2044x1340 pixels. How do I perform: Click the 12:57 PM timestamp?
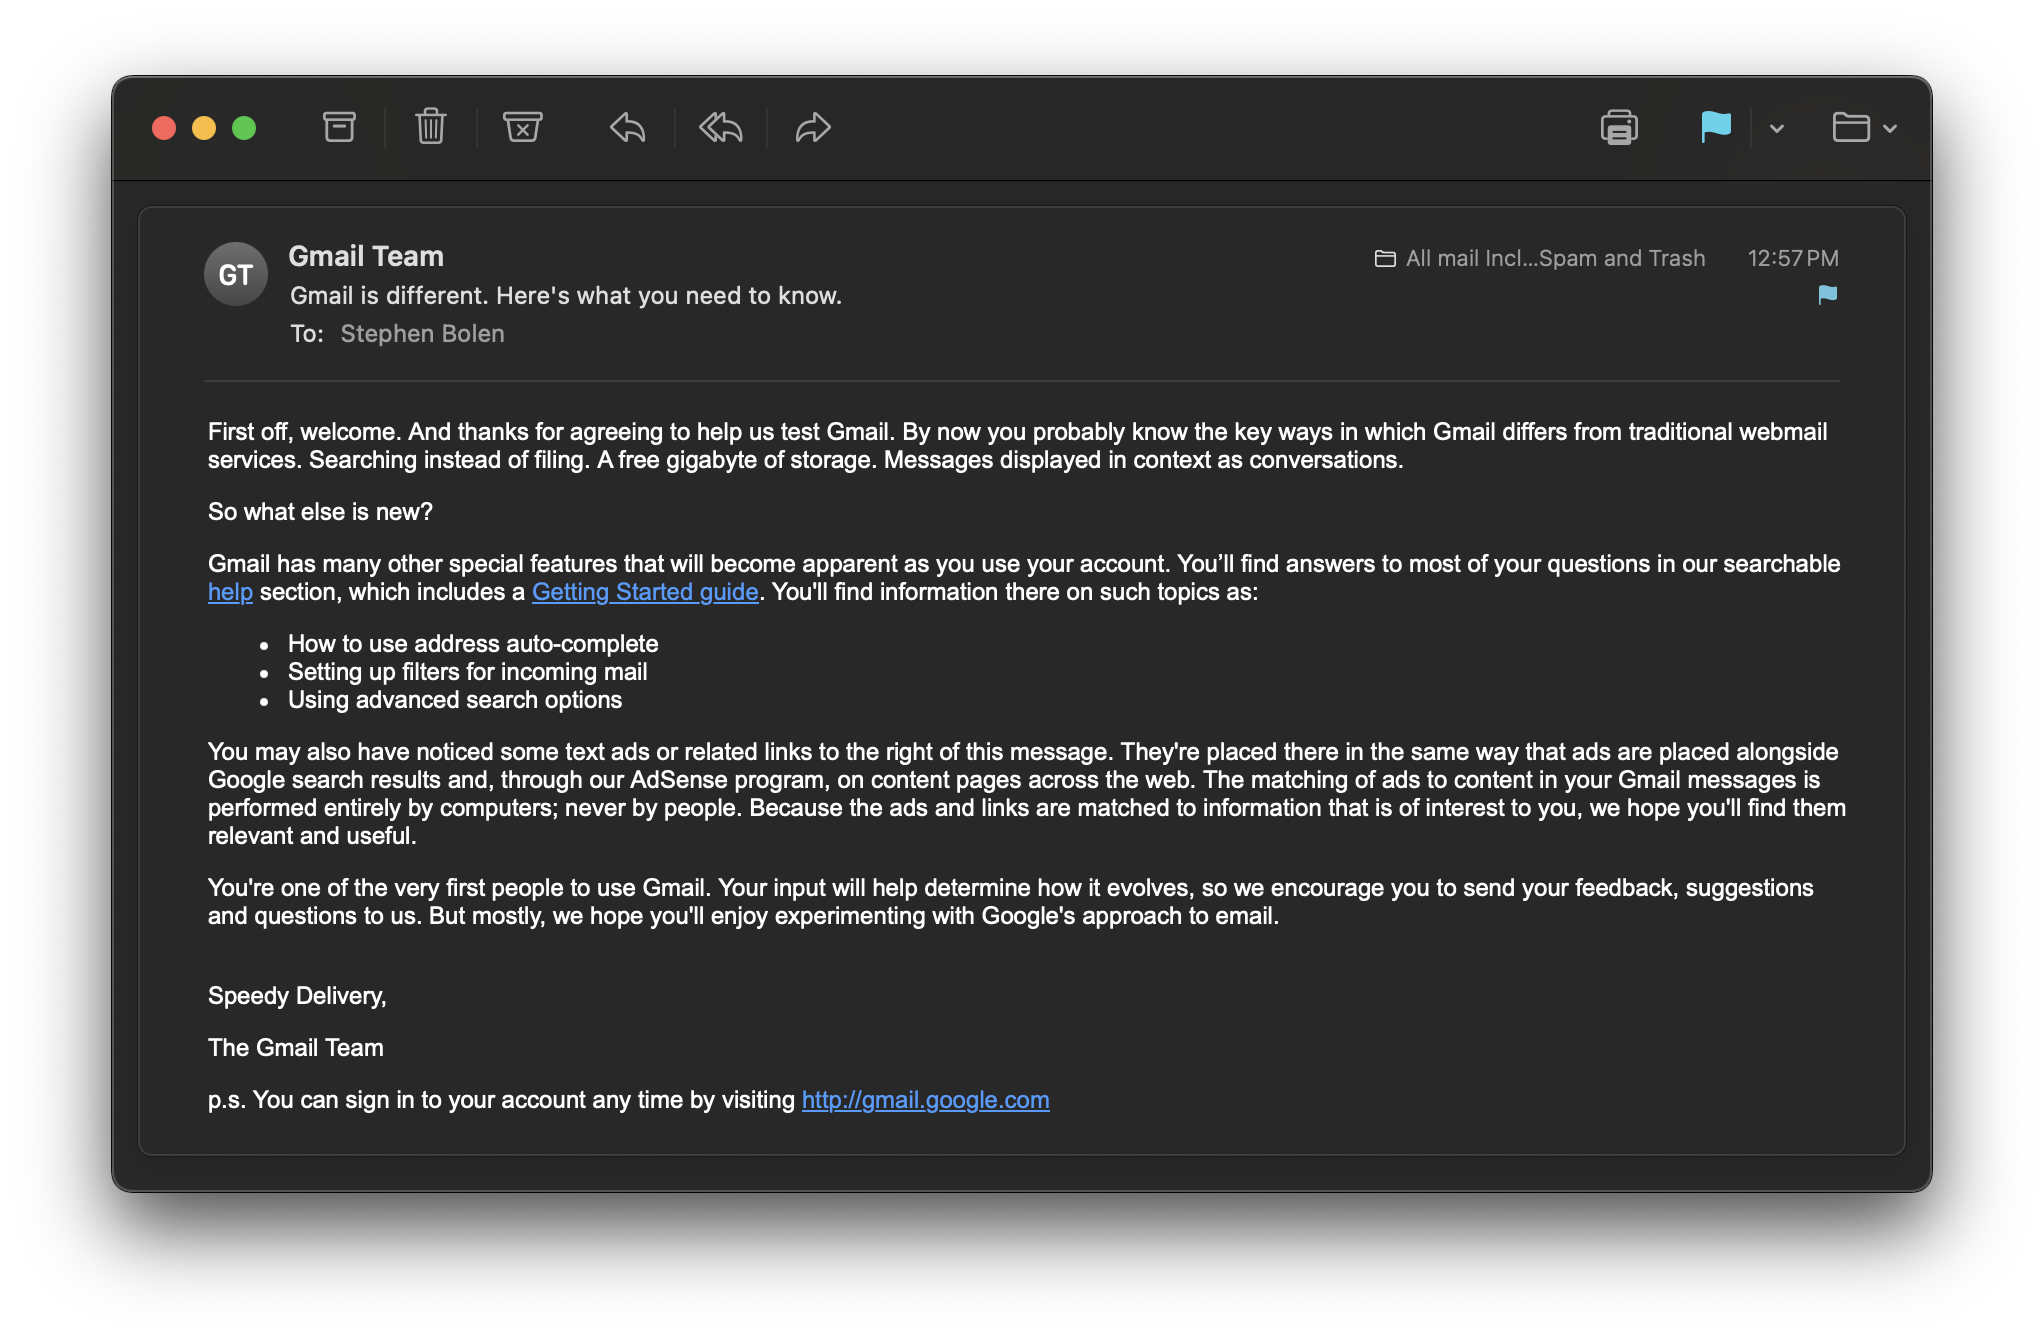click(1793, 258)
